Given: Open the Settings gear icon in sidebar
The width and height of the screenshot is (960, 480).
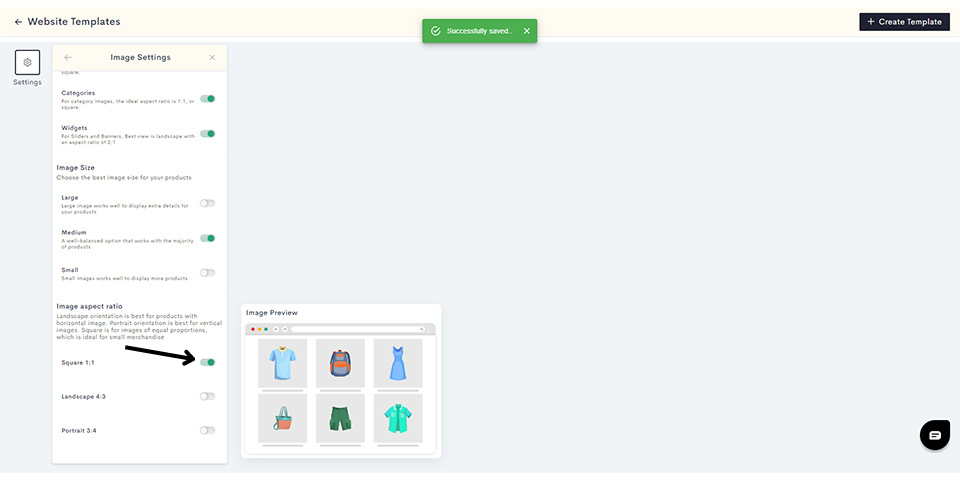Looking at the screenshot, I should click(28, 62).
